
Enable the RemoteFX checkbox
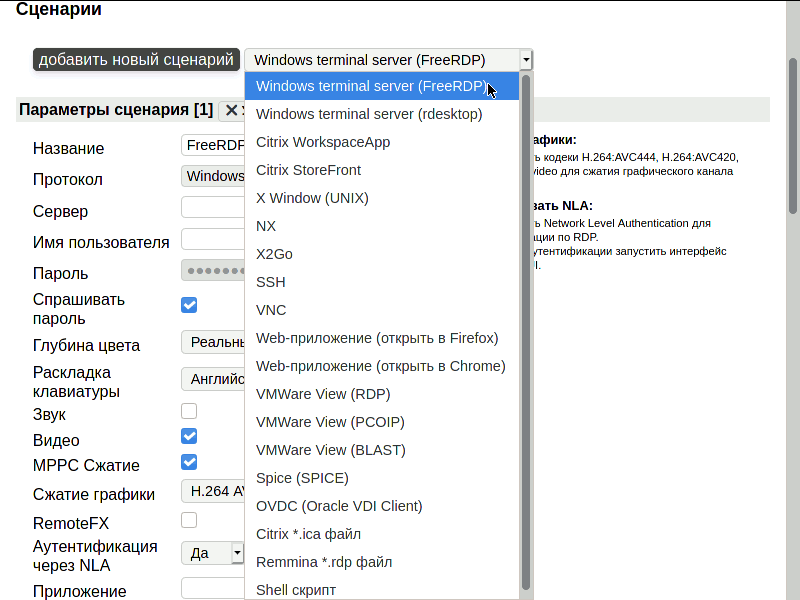(x=189, y=520)
